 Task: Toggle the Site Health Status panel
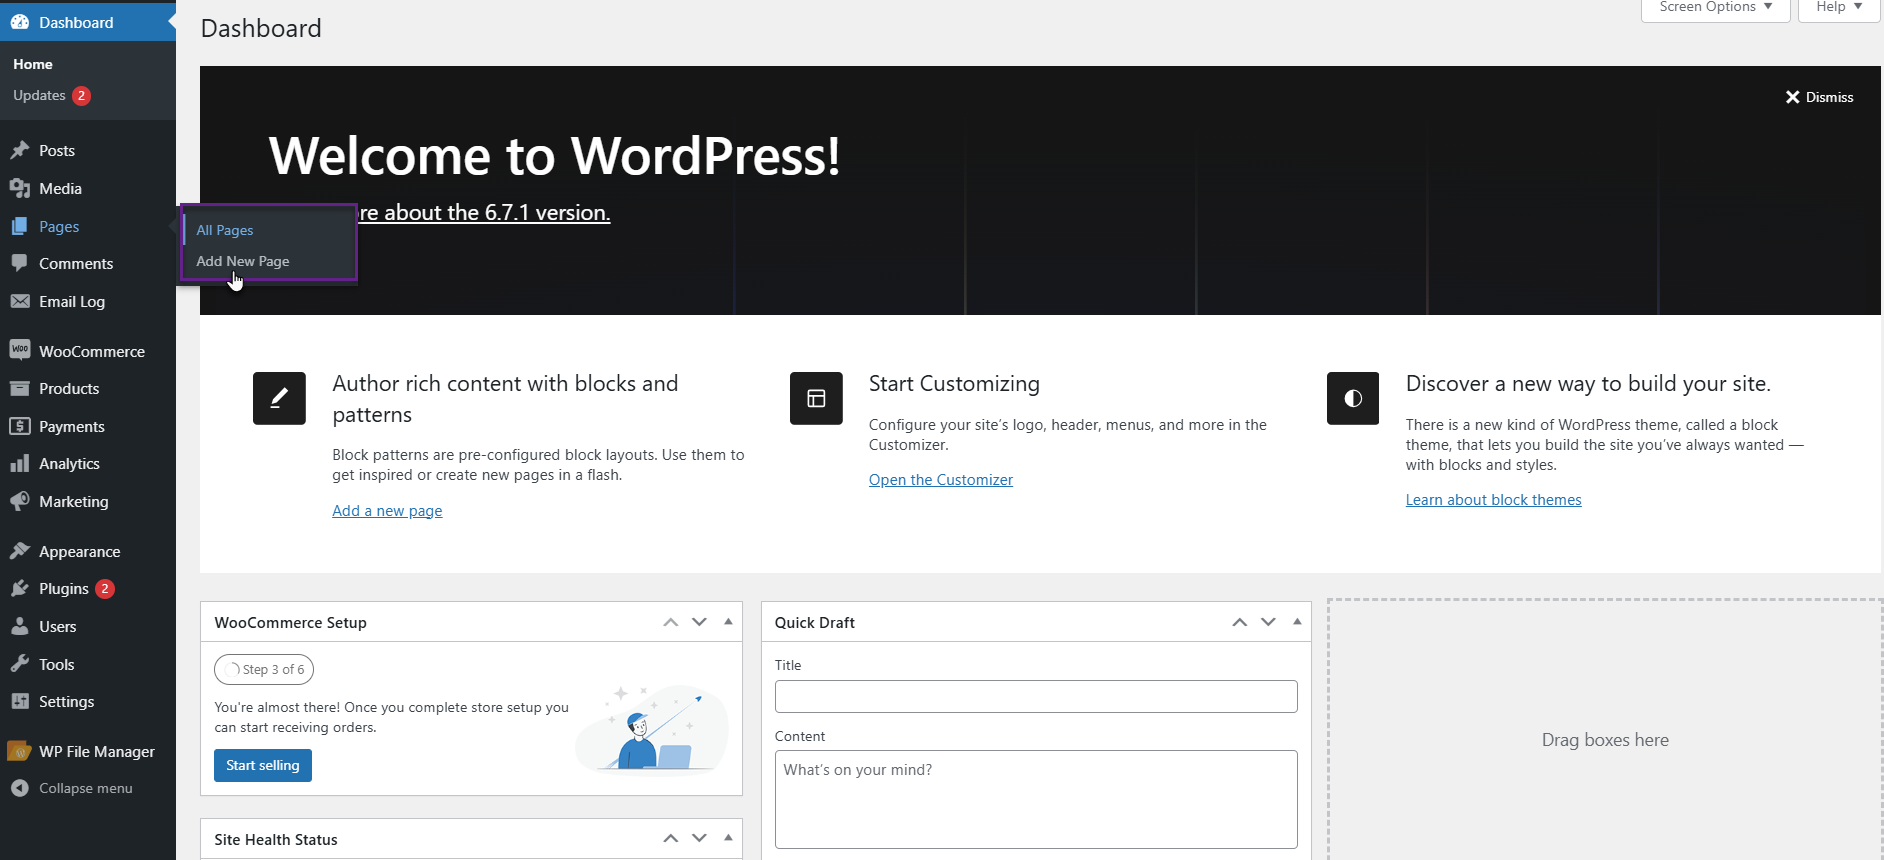click(x=728, y=838)
